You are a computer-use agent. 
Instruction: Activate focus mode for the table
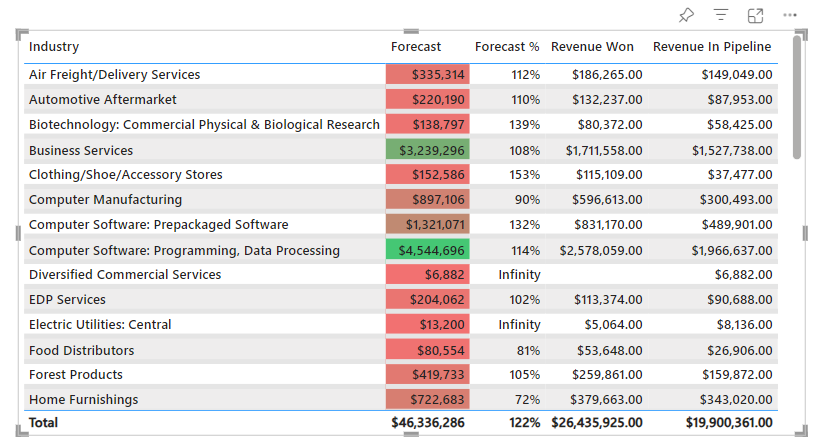click(x=755, y=15)
